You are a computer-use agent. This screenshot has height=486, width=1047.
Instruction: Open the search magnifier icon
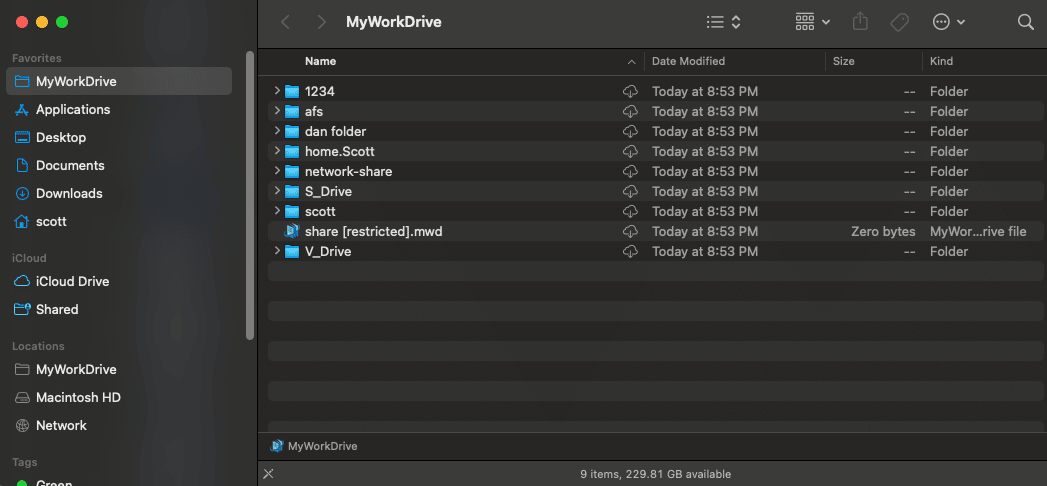[x=1025, y=22]
